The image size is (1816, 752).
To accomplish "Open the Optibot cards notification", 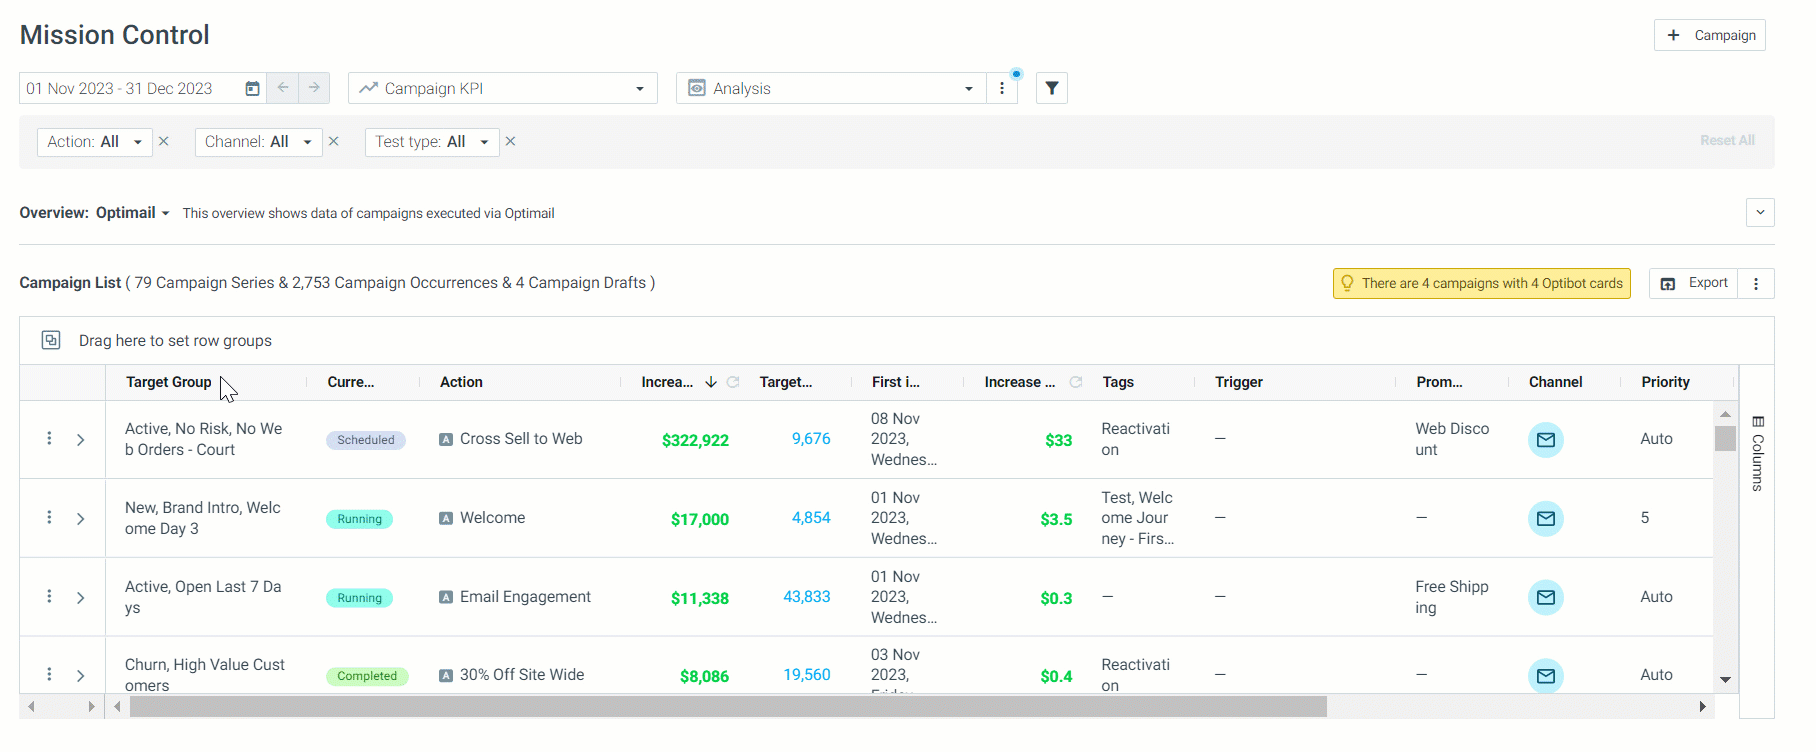I will (1482, 283).
